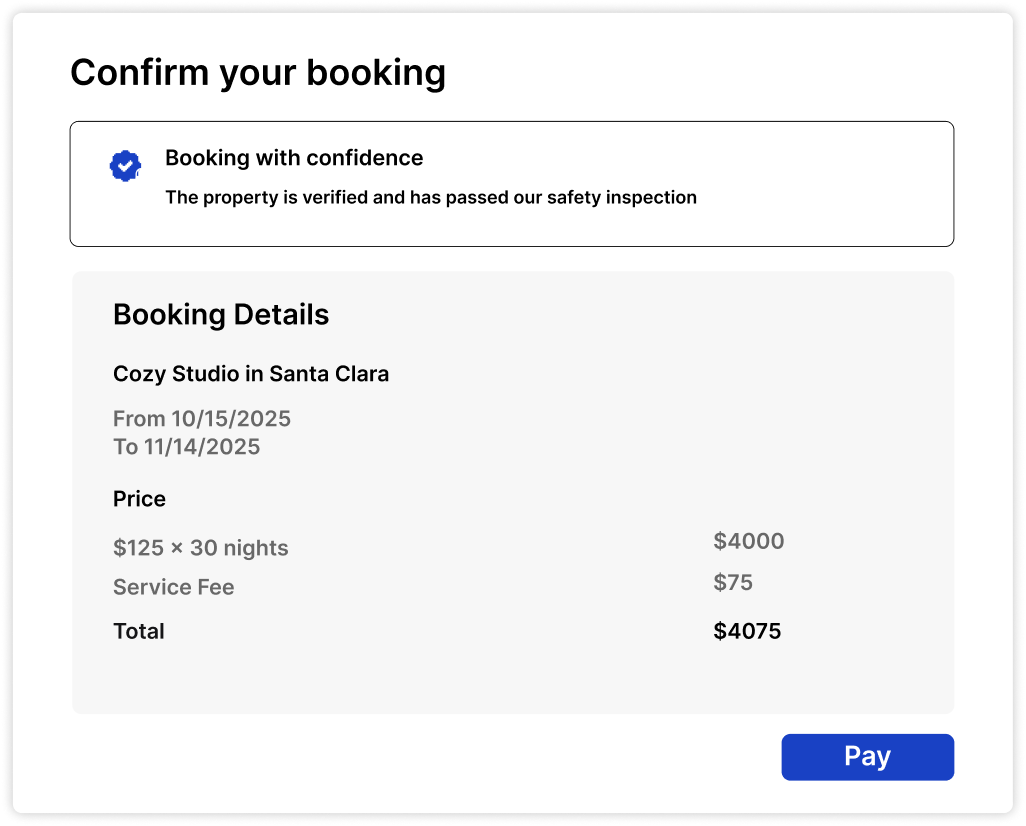Click the Booking with confidence title

coord(294,158)
